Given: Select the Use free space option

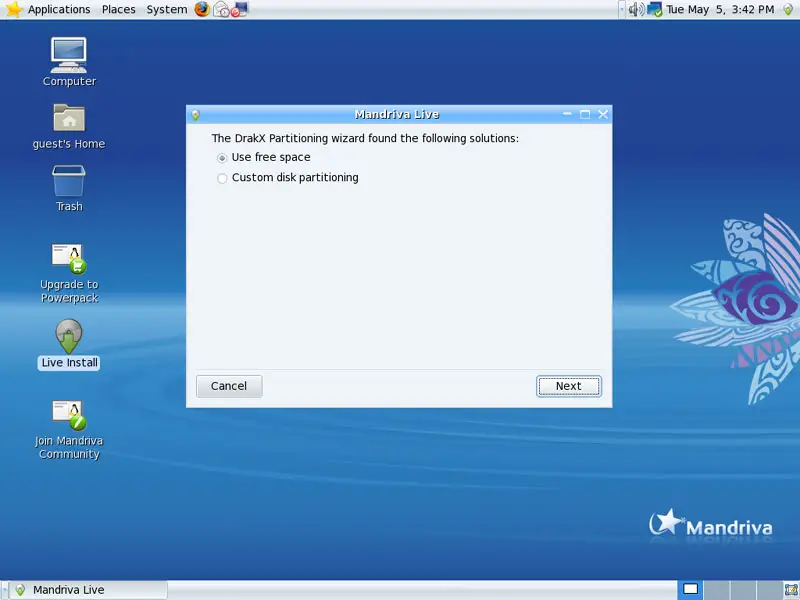Looking at the screenshot, I should tap(264, 158).
